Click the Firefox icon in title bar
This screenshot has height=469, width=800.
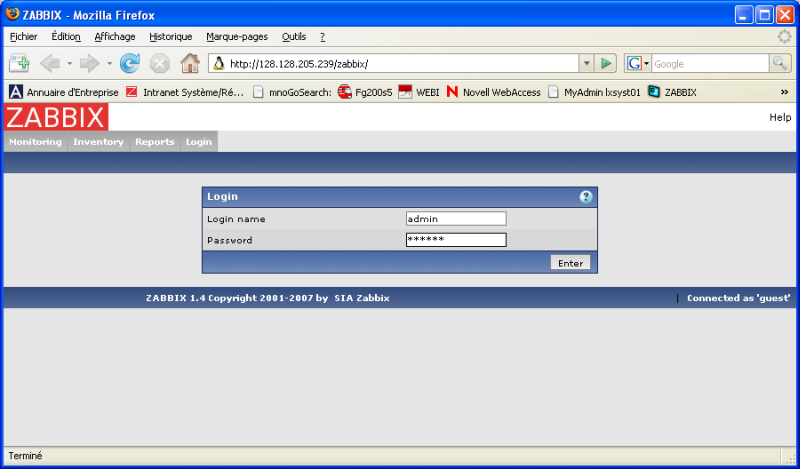[12, 14]
